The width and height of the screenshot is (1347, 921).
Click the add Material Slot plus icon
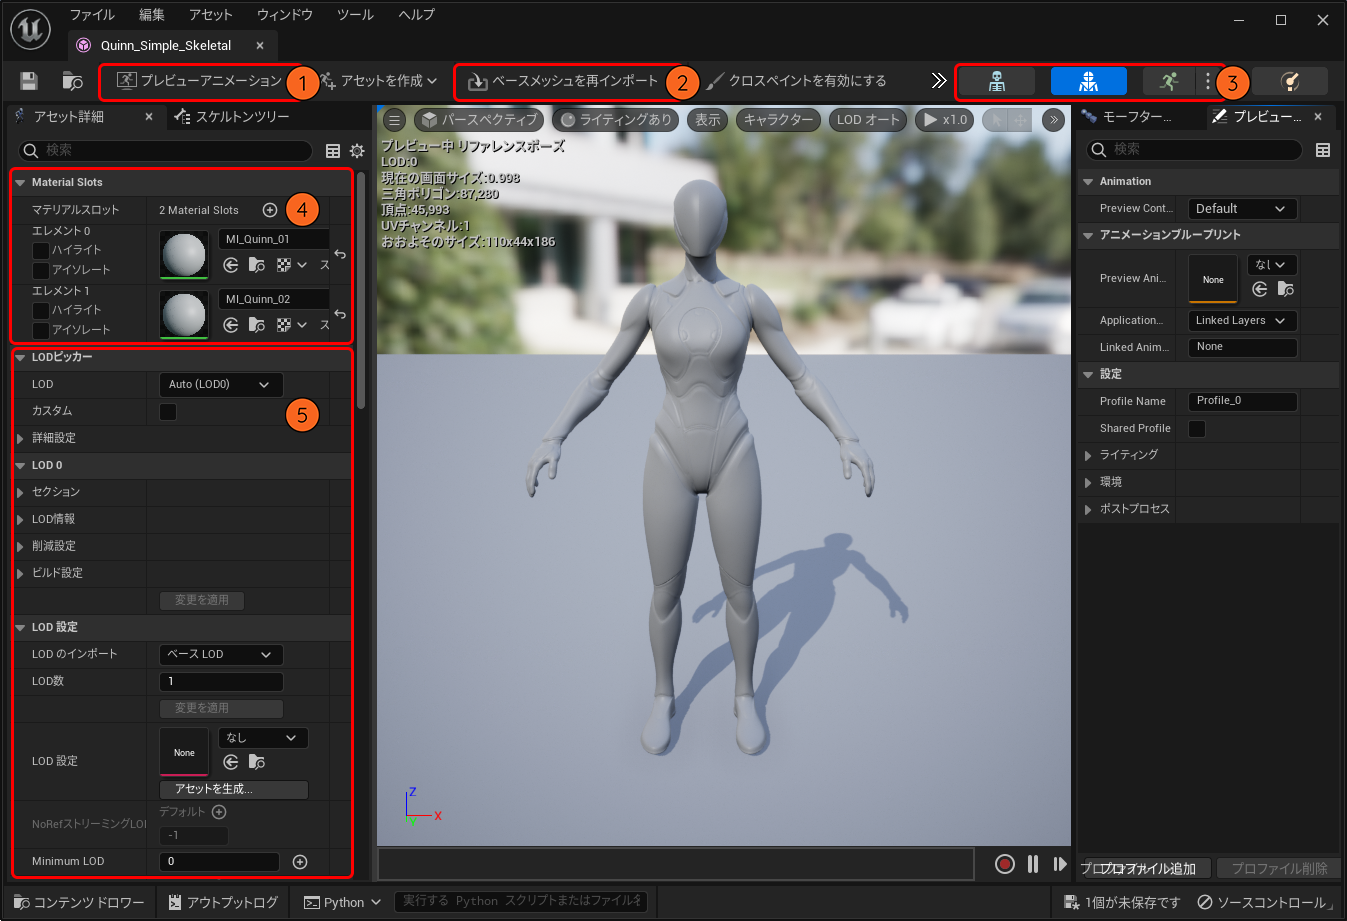270,210
